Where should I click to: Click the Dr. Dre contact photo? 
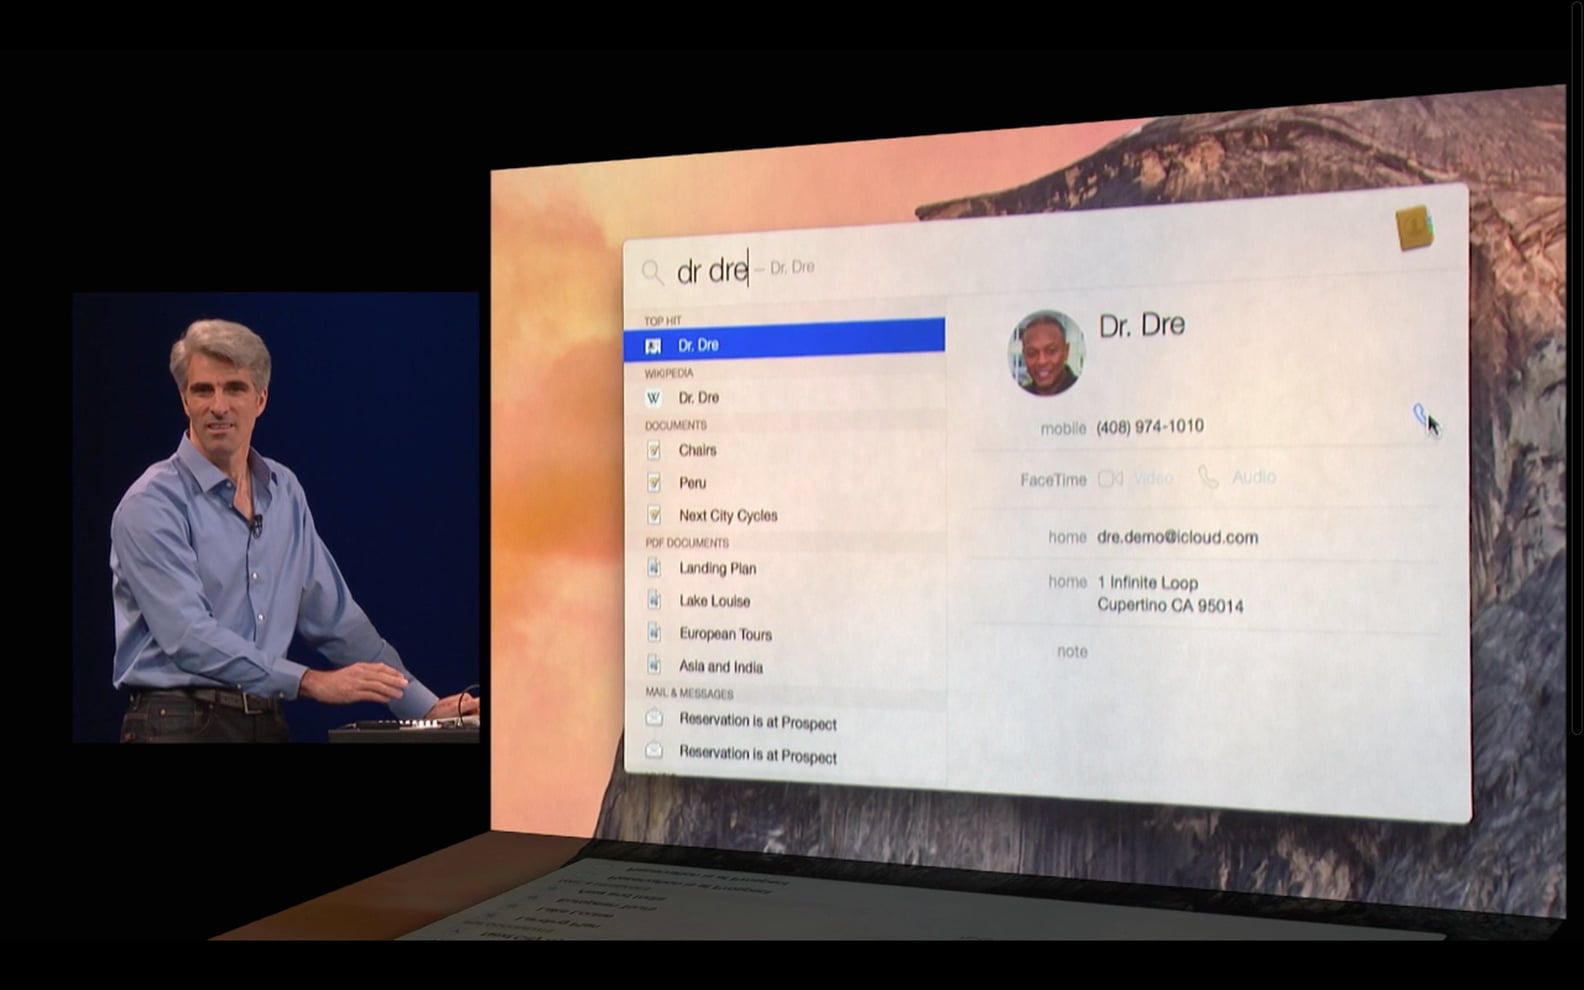pos(1046,353)
